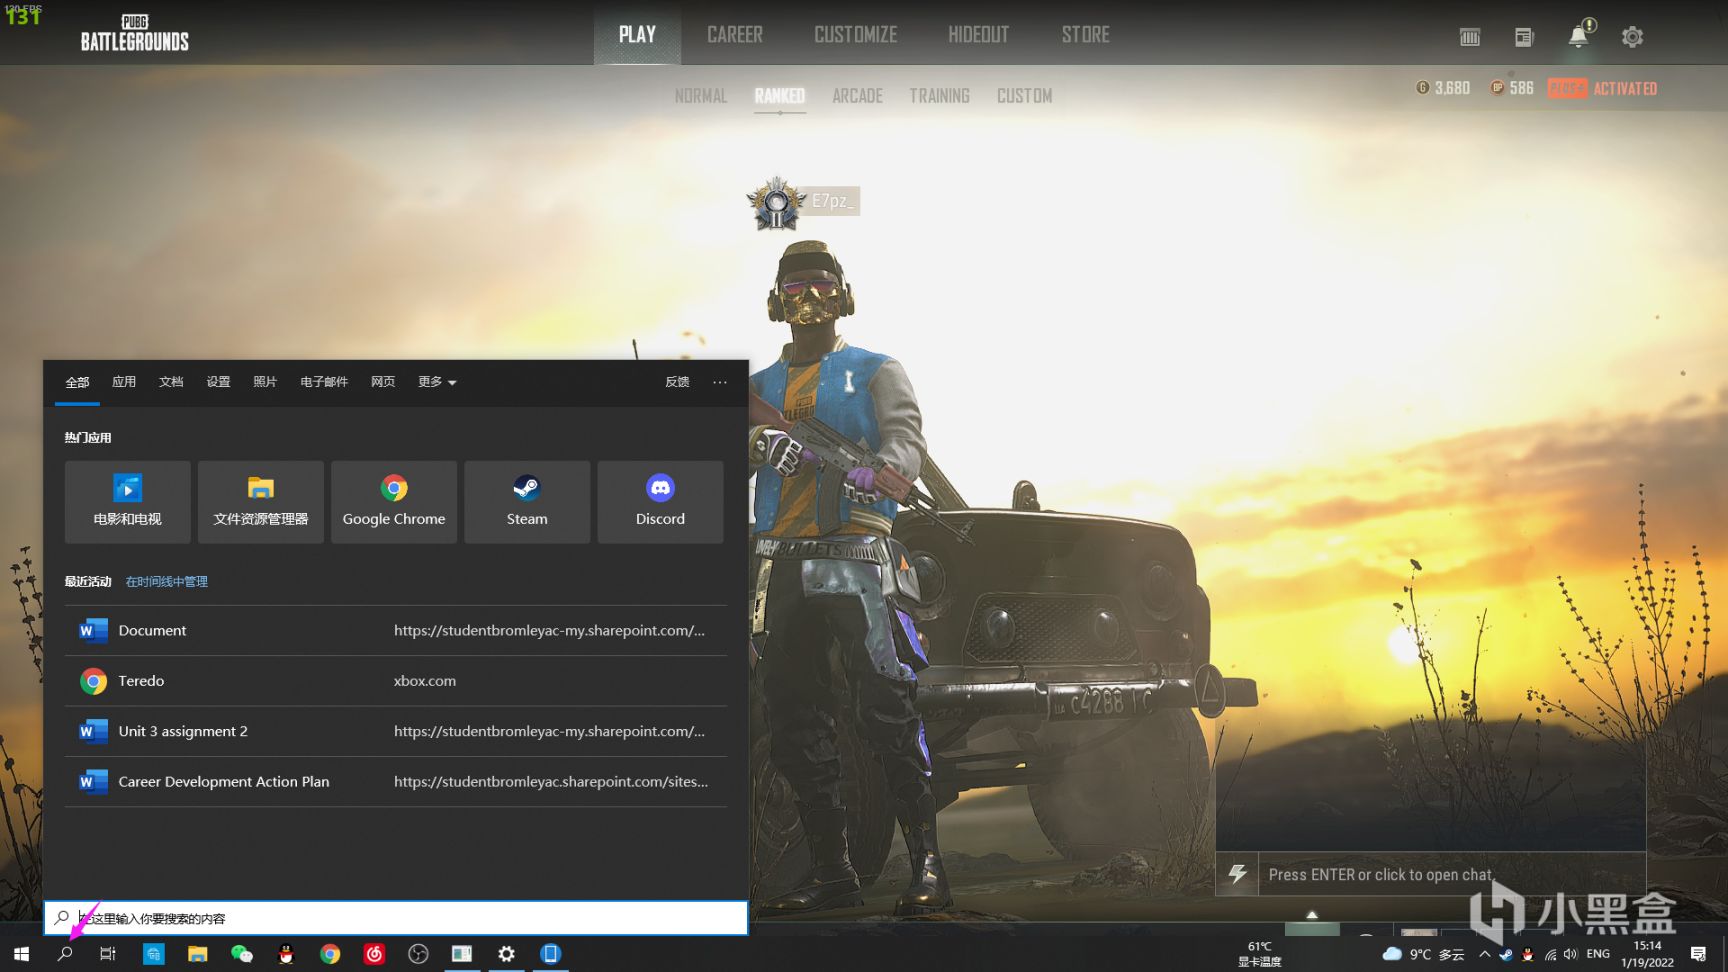Switch to the PLAY tab

coord(637,34)
